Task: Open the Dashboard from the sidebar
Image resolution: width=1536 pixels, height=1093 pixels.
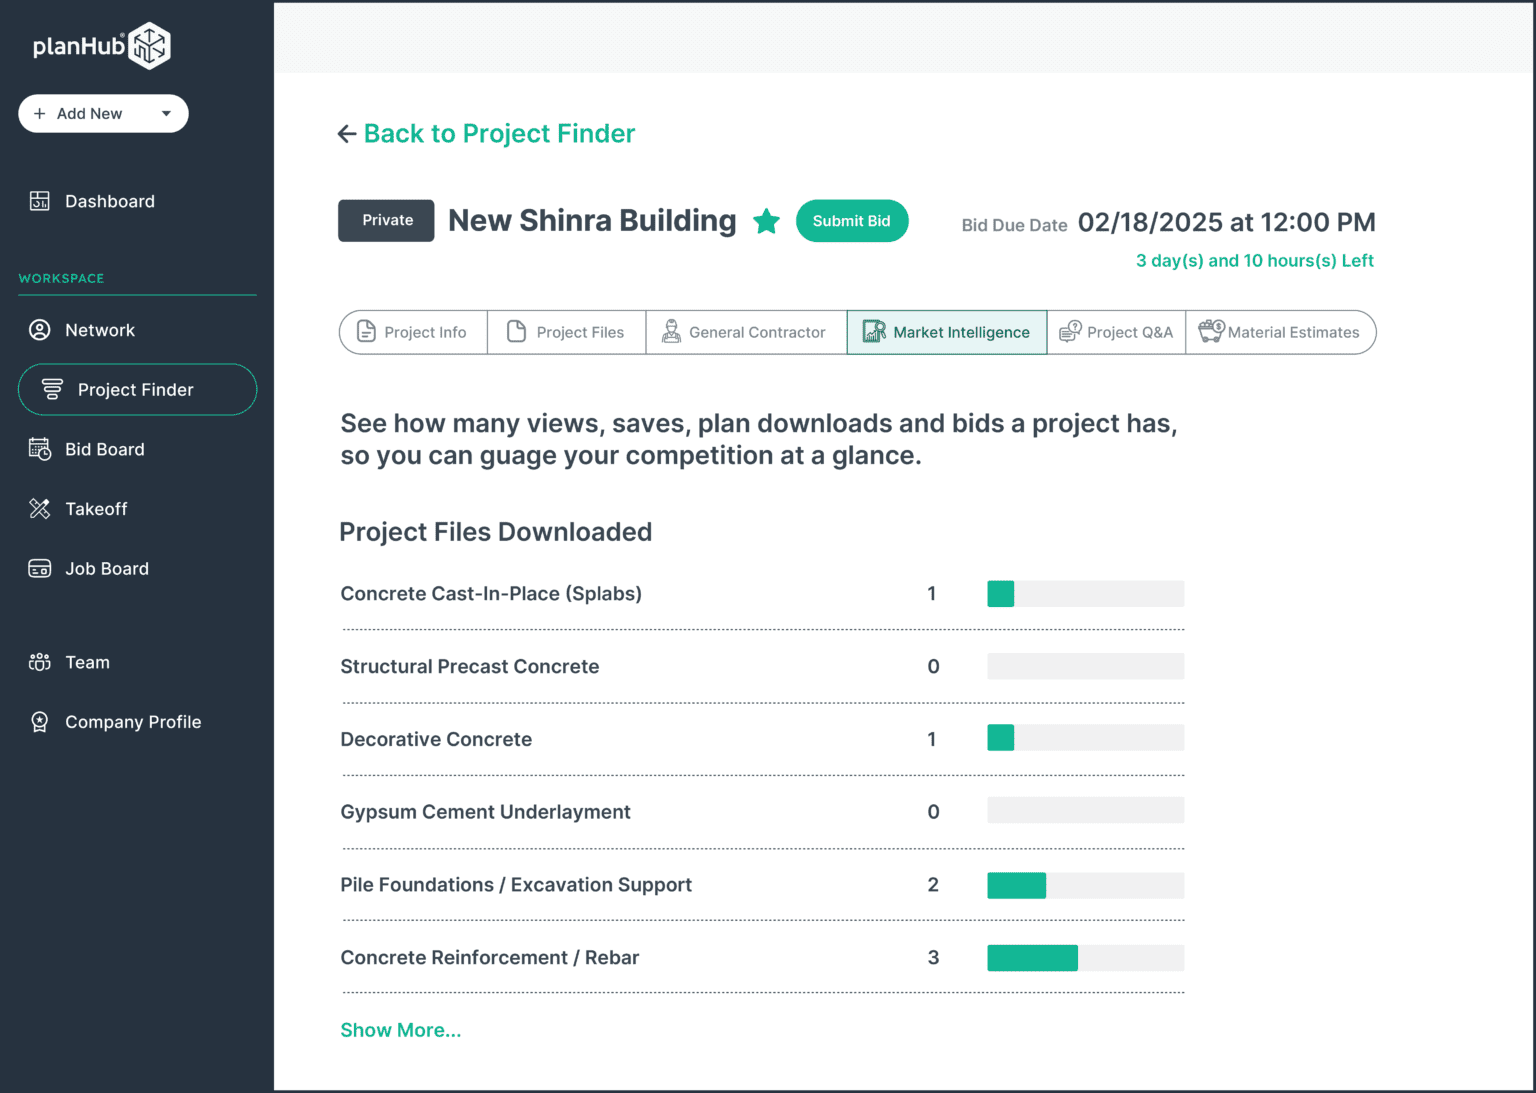Action: point(109,201)
